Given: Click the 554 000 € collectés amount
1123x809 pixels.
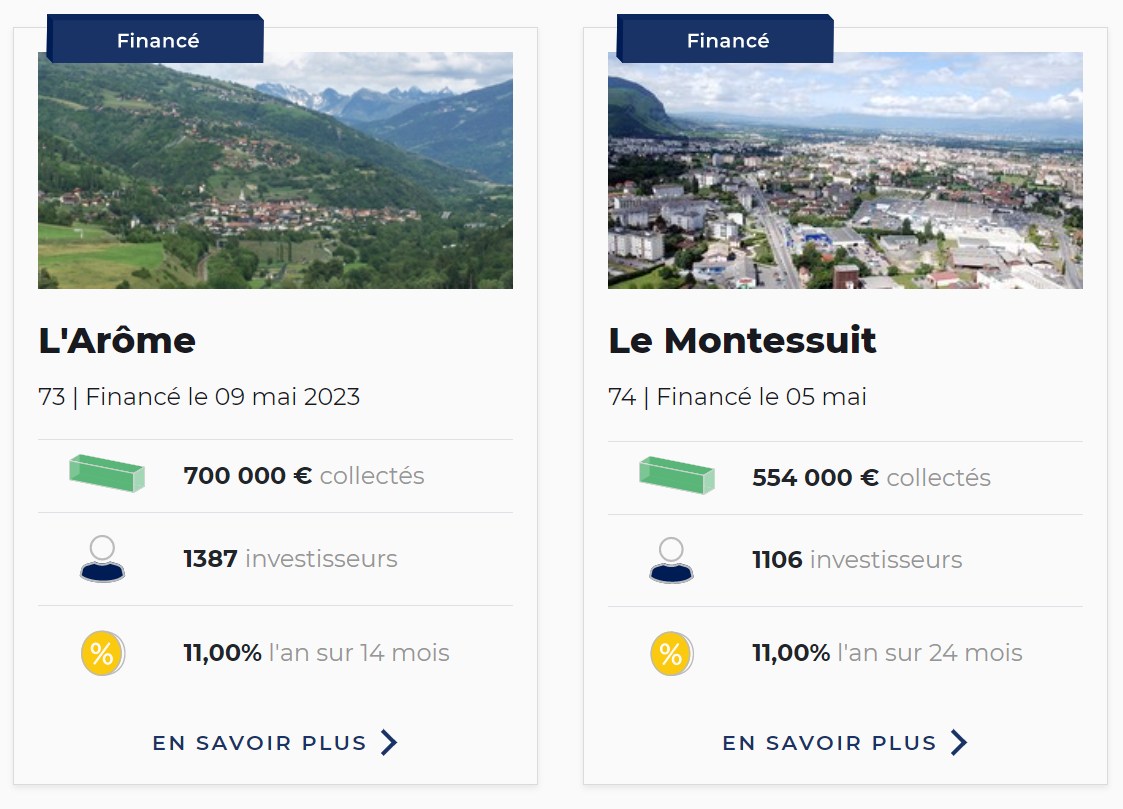Looking at the screenshot, I should tap(872, 478).
